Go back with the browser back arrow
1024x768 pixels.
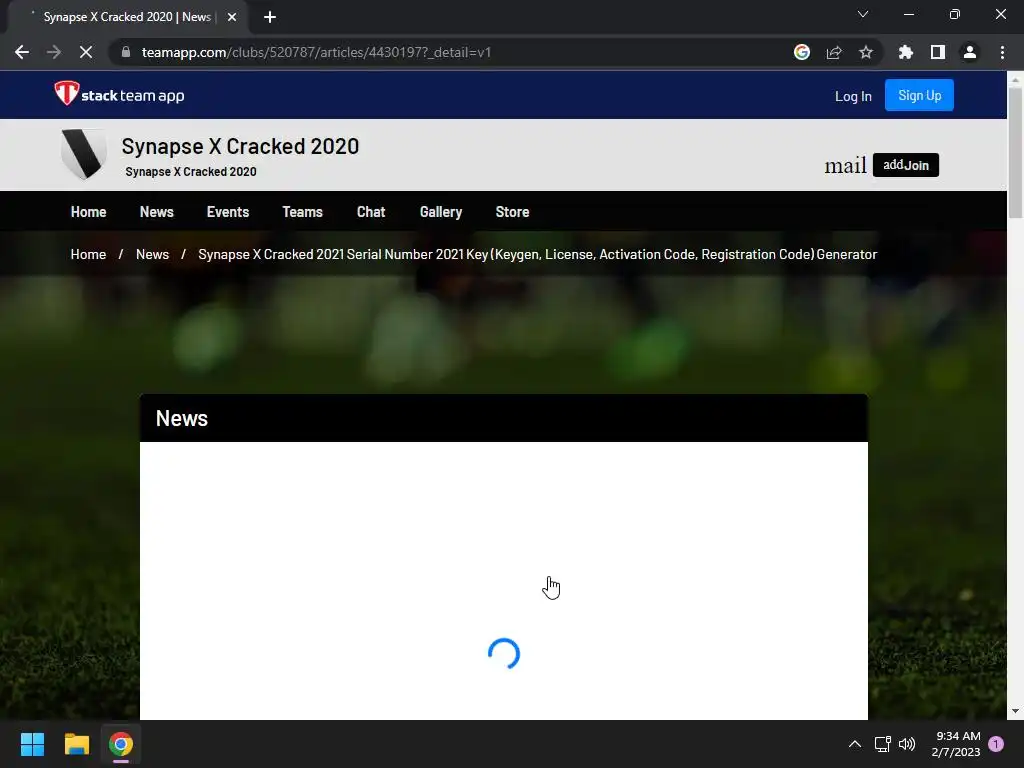22,52
